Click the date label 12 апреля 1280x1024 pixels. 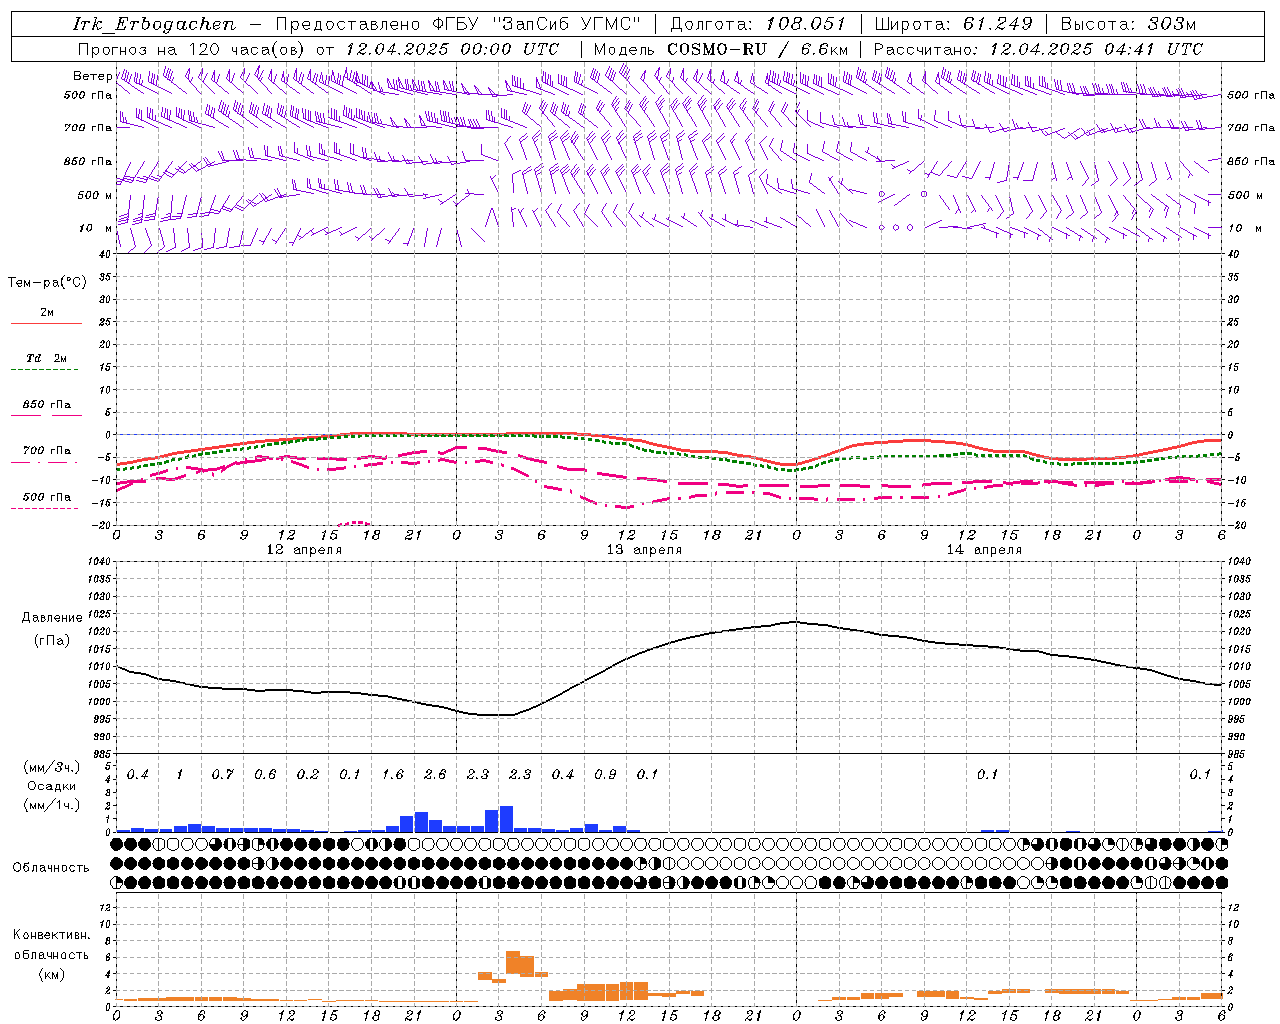click(304, 550)
